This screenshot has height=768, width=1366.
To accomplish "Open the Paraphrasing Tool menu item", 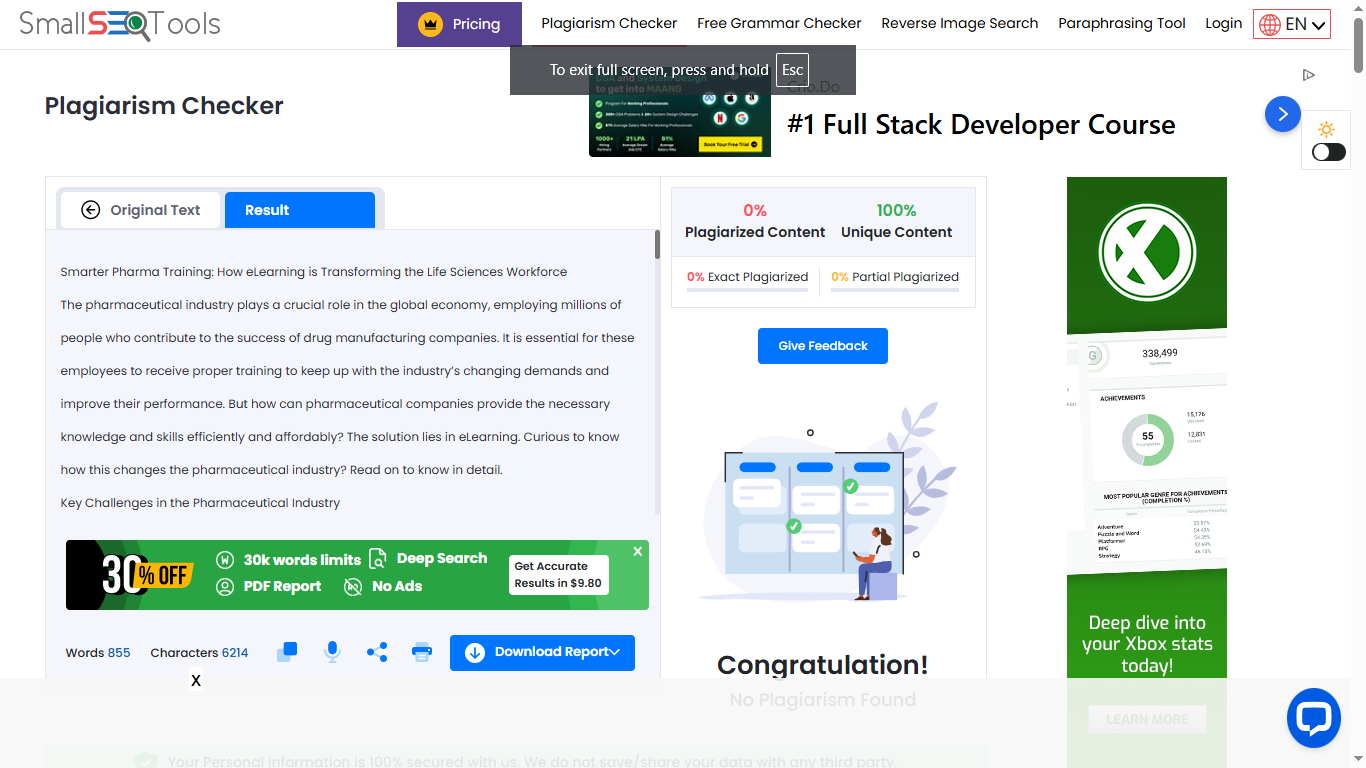I will (x=1122, y=23).
